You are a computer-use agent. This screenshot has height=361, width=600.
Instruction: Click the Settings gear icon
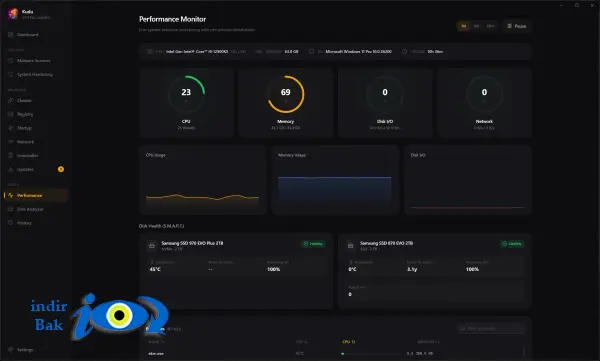tap(11, 350)
